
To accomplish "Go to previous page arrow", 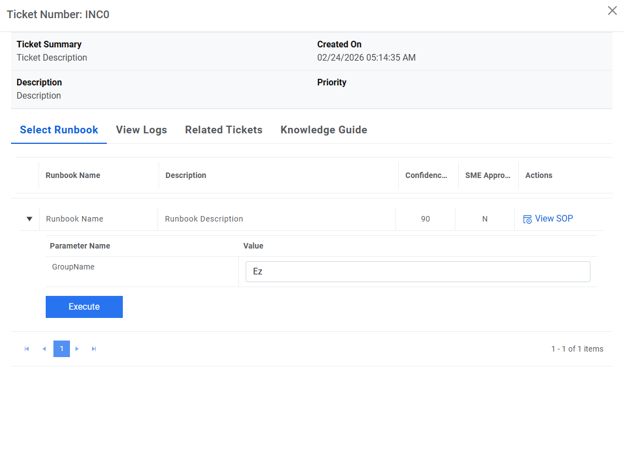I will point(44,349).
